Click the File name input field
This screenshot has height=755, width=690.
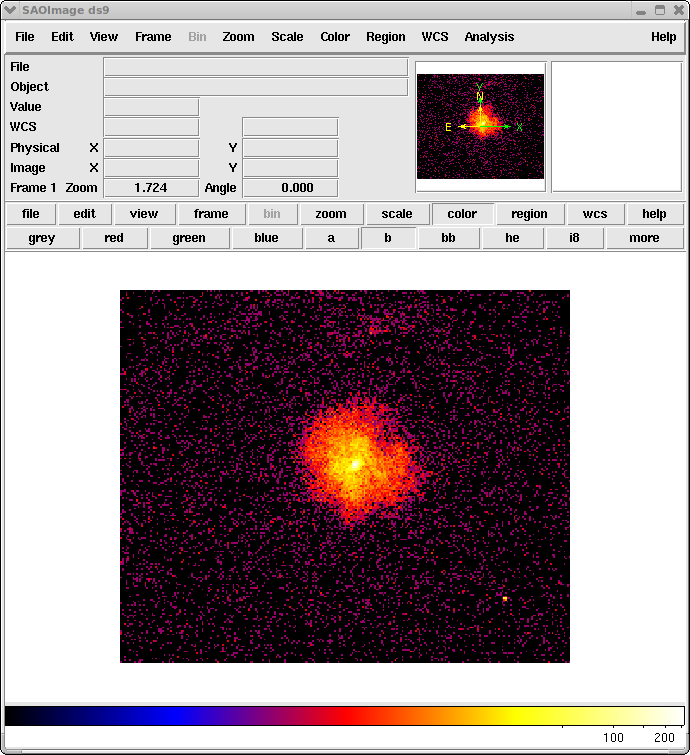click(x=255, y=67)
